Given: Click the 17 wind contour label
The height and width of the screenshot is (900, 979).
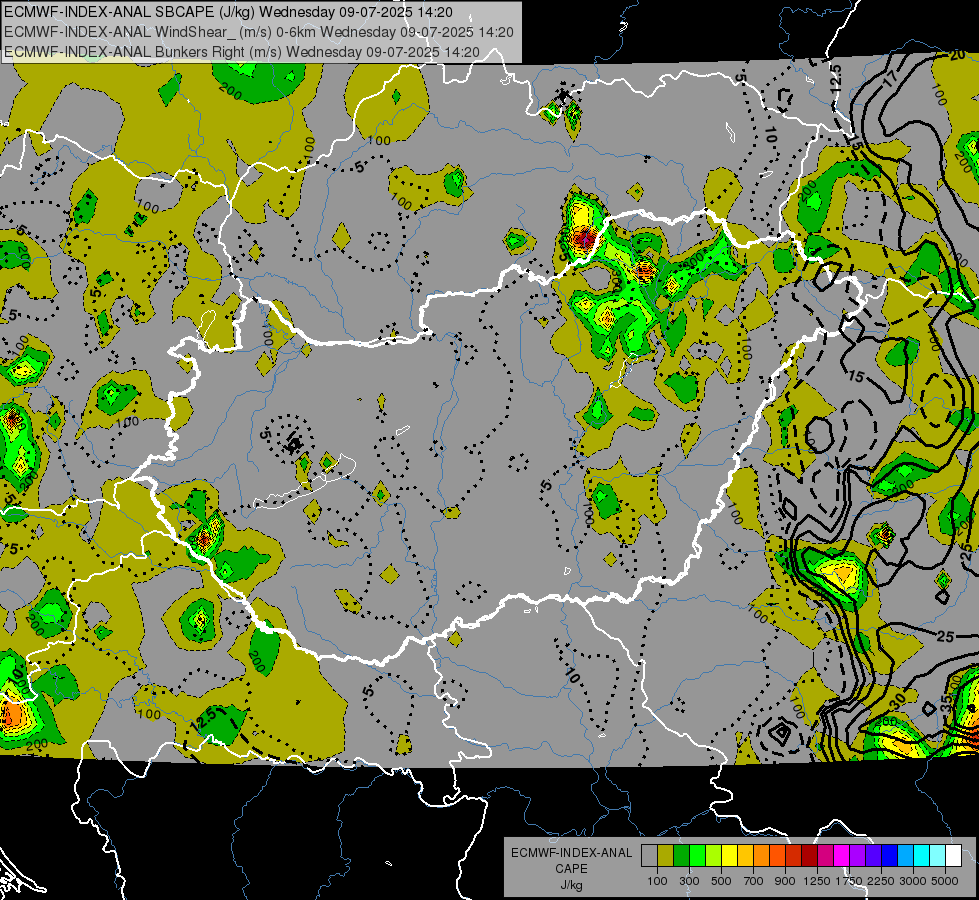Looking at the screenshot, I should [x=890, y=78].
